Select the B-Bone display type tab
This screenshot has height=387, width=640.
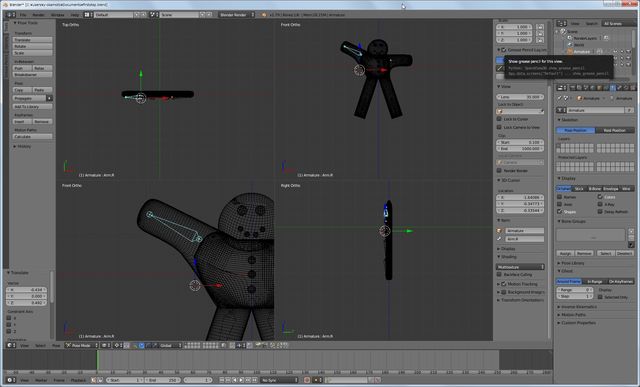tap(594, 189)
